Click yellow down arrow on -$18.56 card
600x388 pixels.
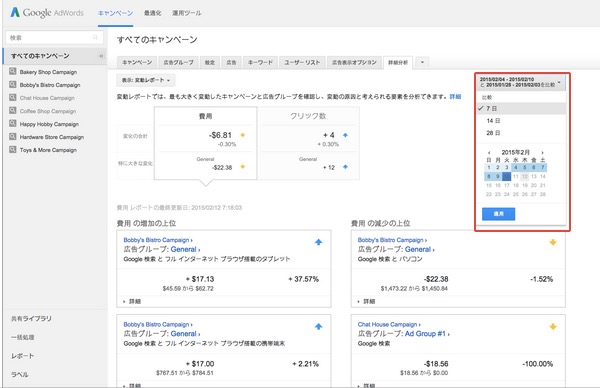tap(553, 326)
